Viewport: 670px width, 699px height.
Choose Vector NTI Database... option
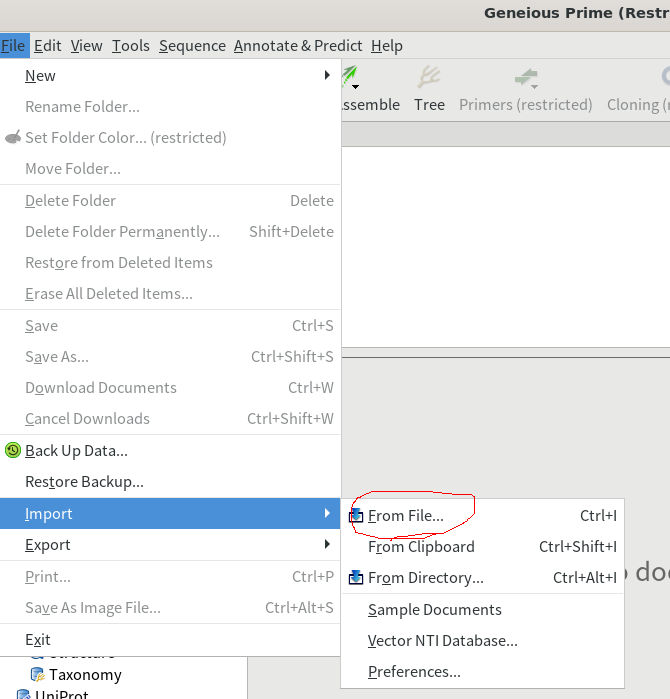482,641
